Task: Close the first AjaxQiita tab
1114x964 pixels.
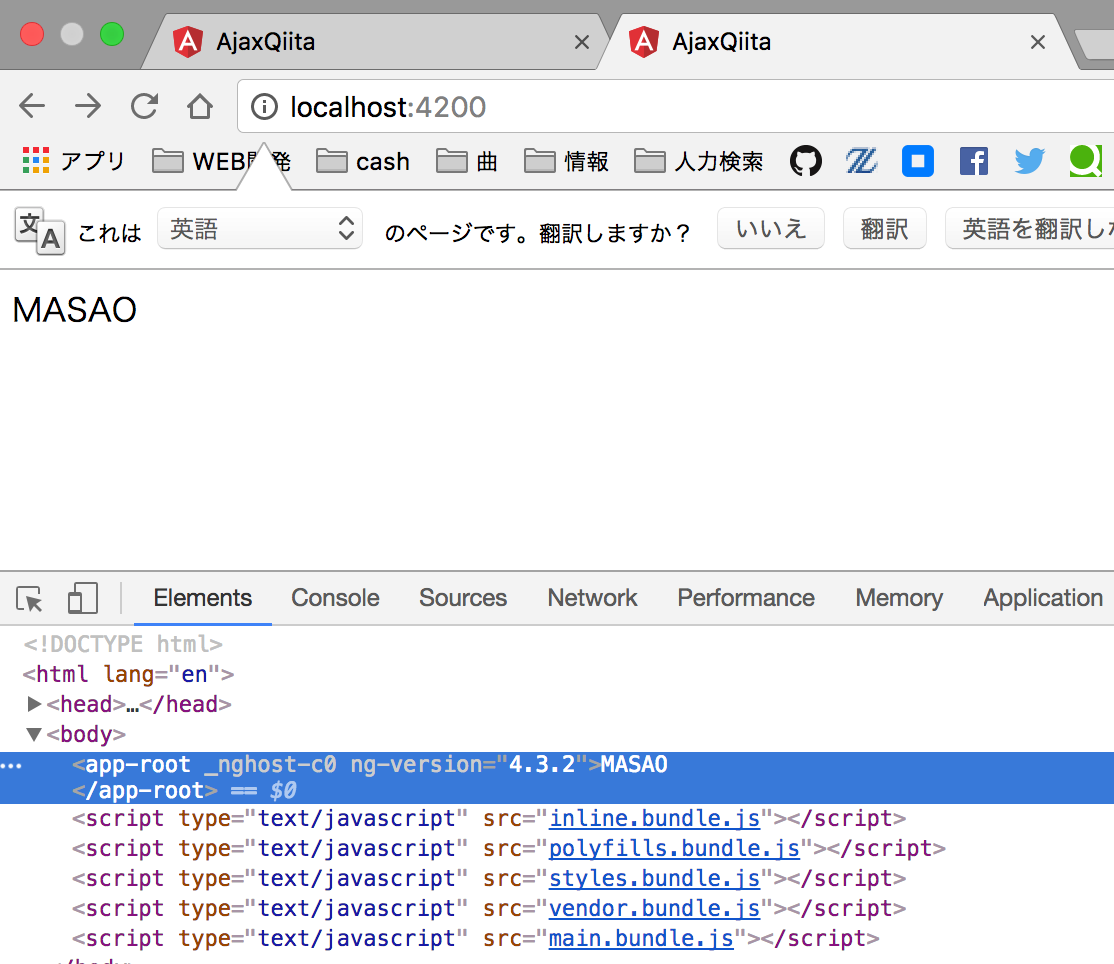Action: tap(582, 43)
